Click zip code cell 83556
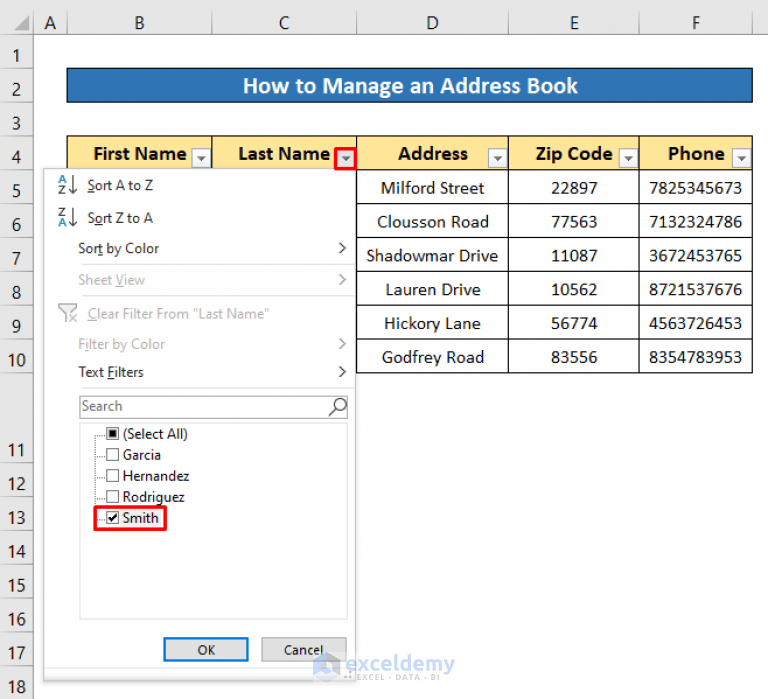 (x=574, y=357)
